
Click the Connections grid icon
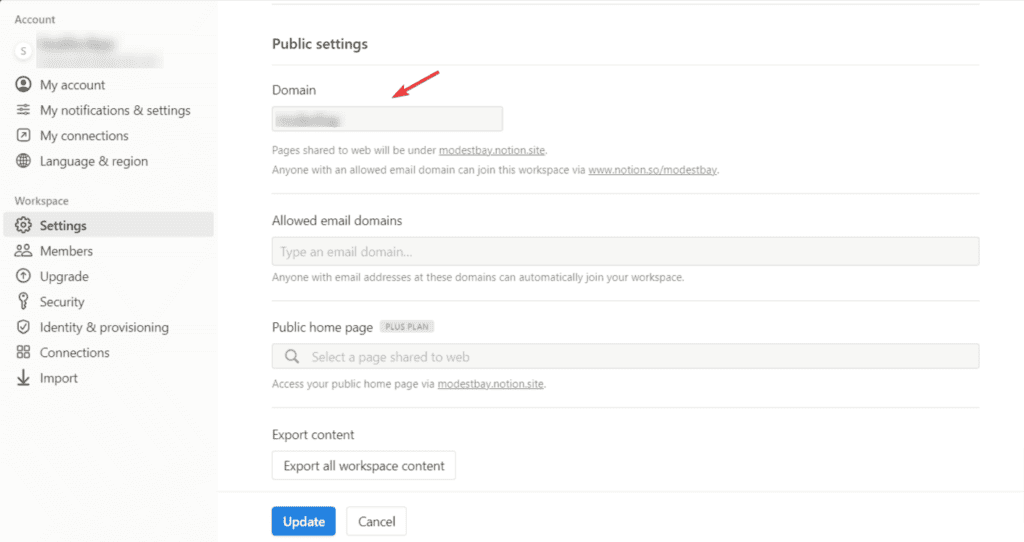click(x=23, y=353)
